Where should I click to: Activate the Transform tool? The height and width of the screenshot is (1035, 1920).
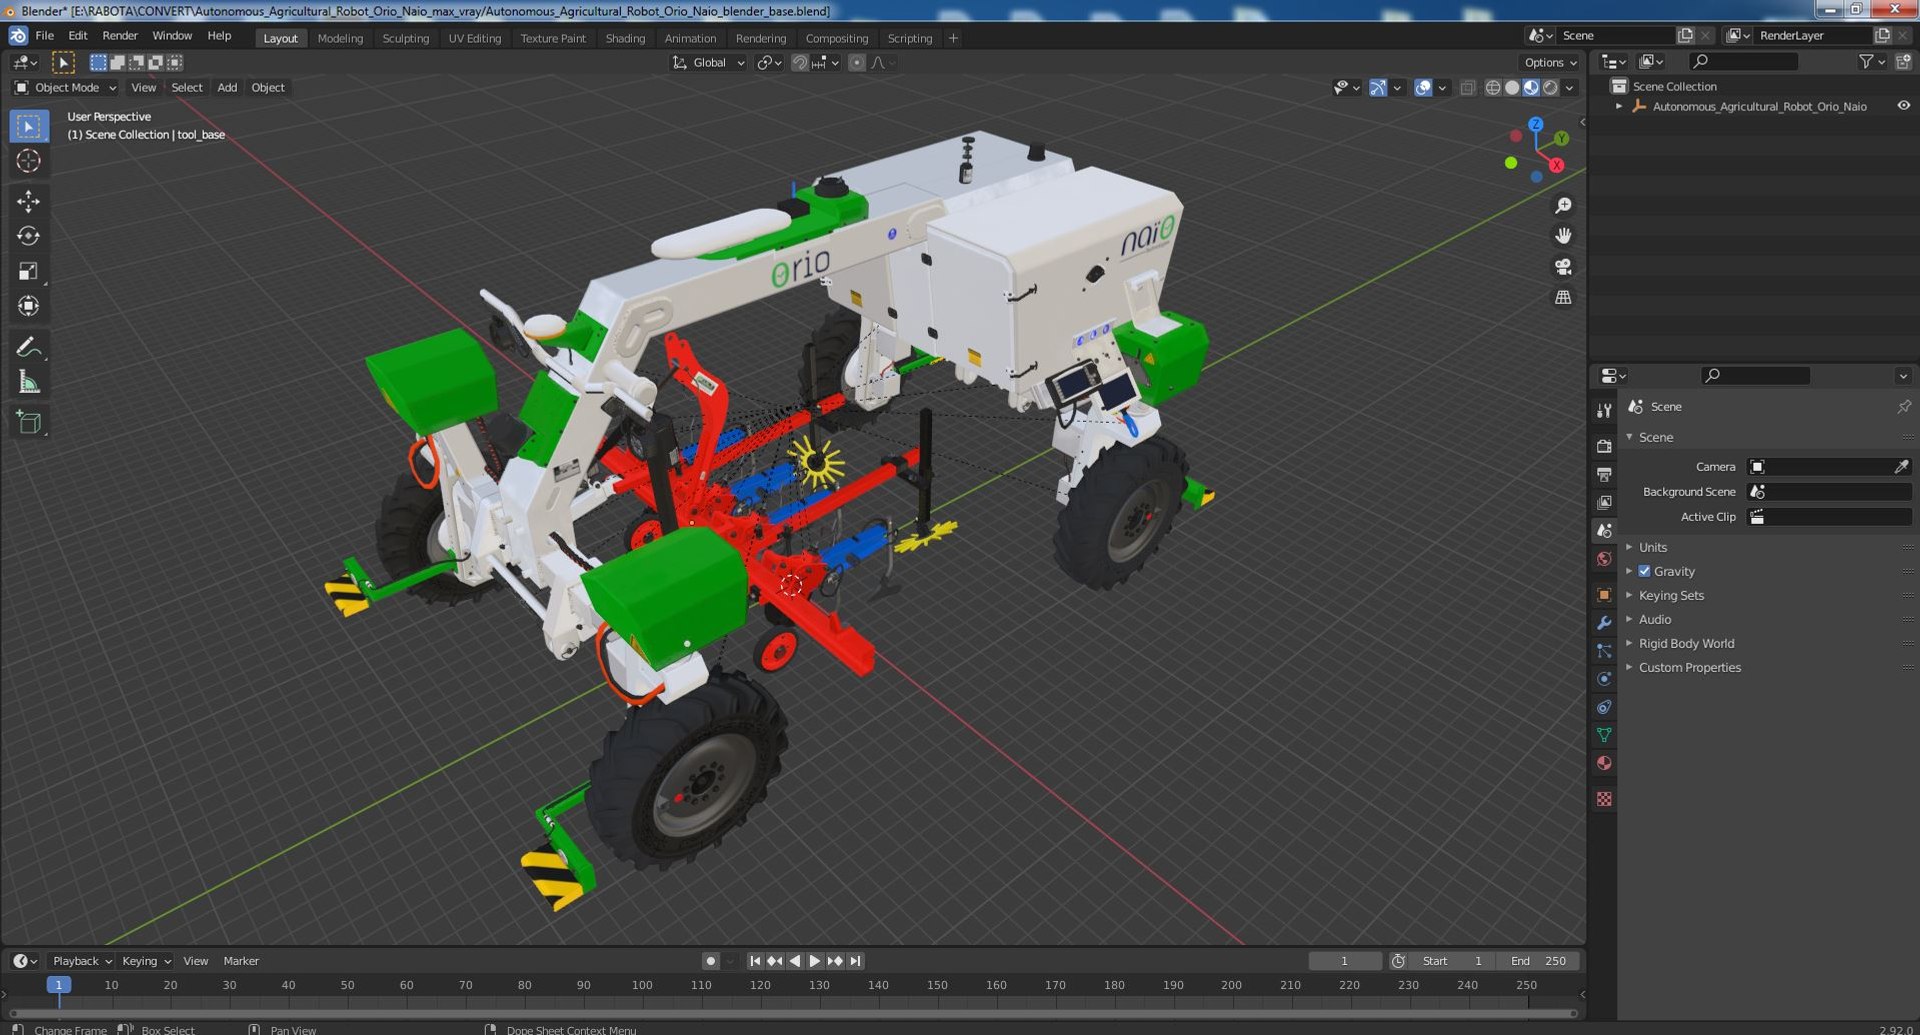[x=28, y=306]
